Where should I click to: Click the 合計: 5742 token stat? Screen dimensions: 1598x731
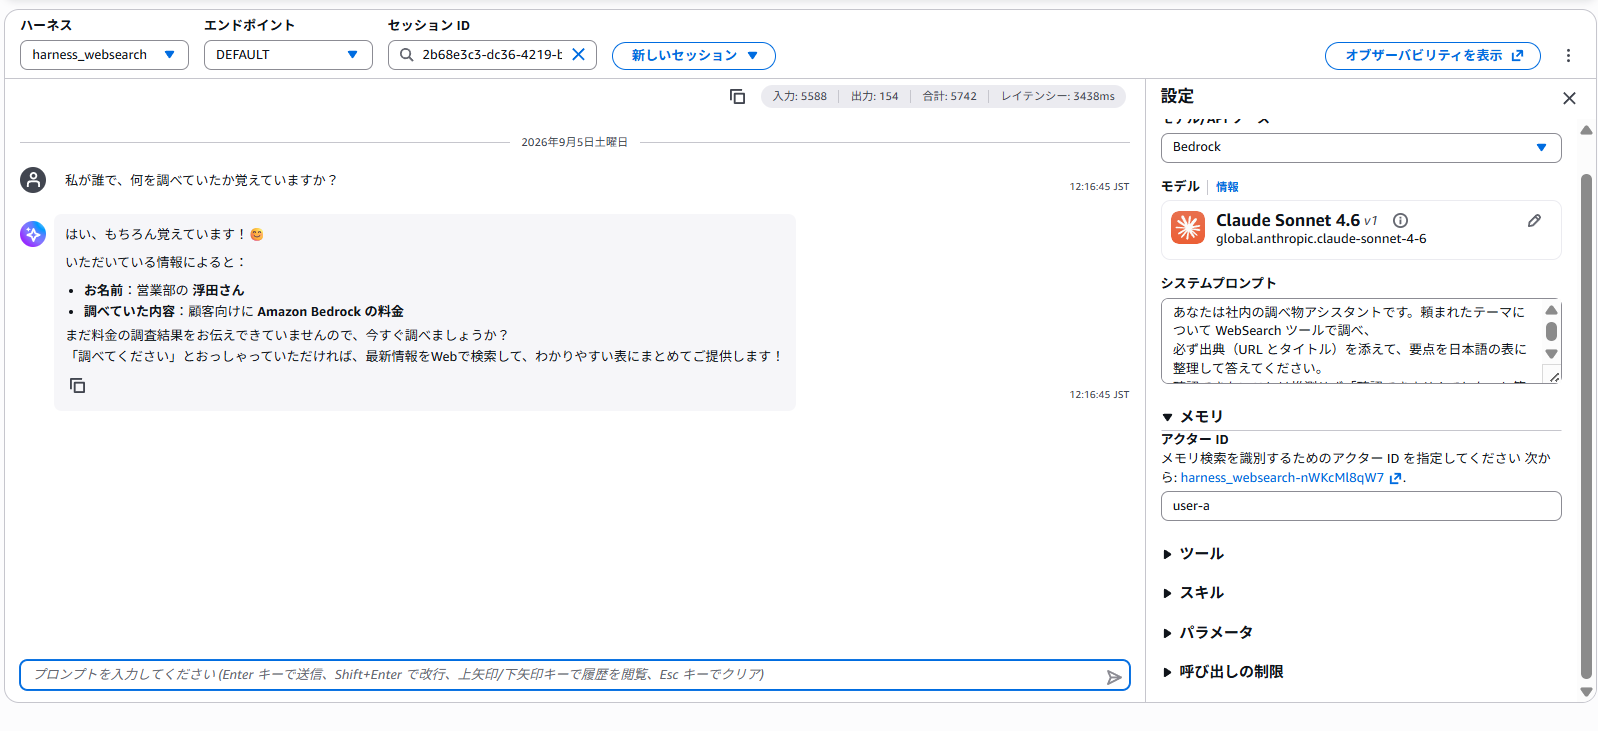pyautogui.click(x=949, y=96)
